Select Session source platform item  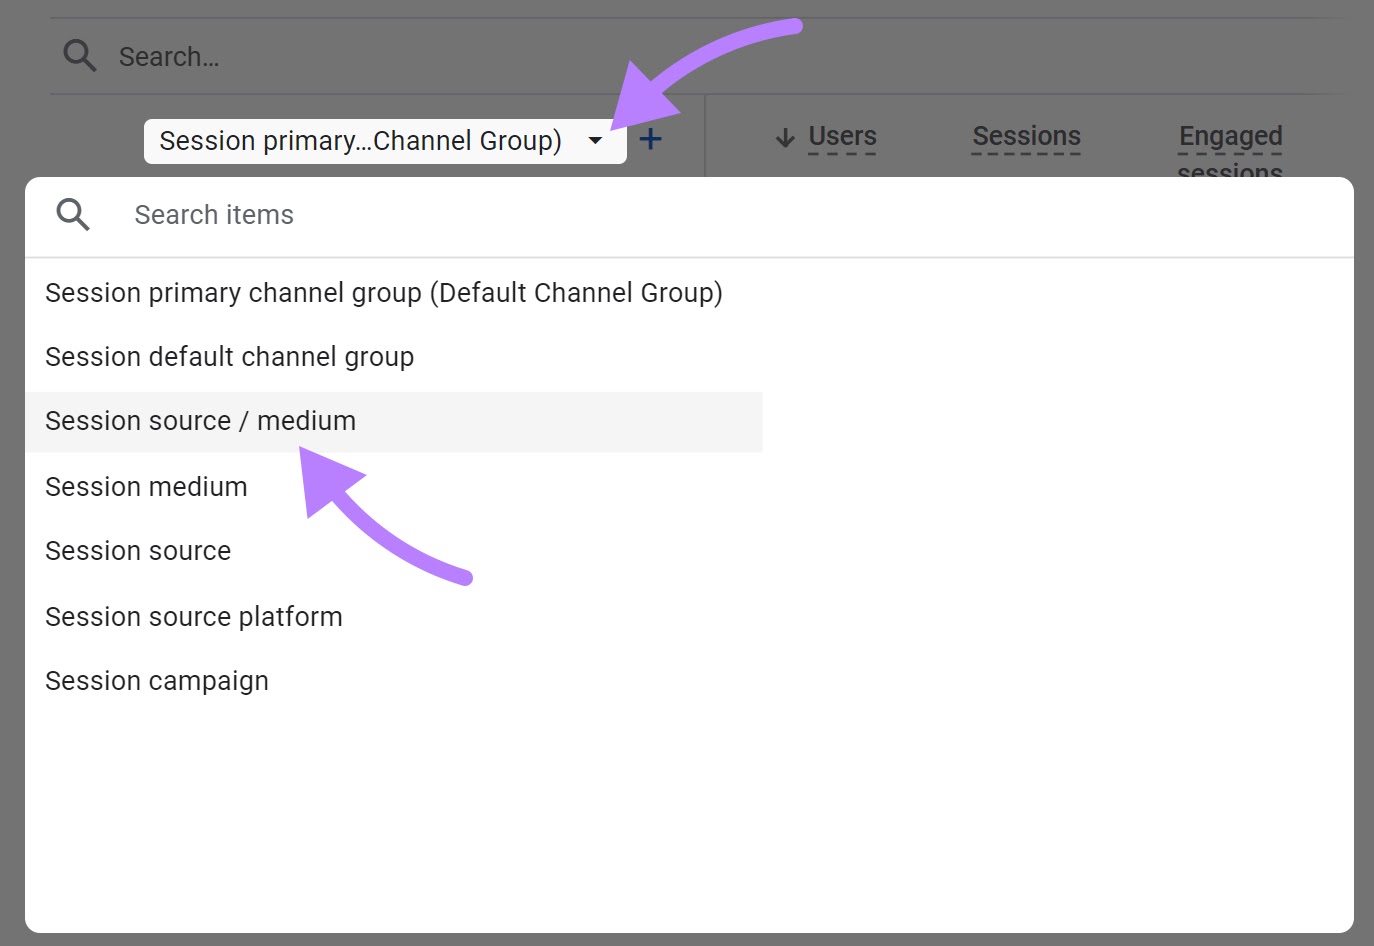coord(194,617)
